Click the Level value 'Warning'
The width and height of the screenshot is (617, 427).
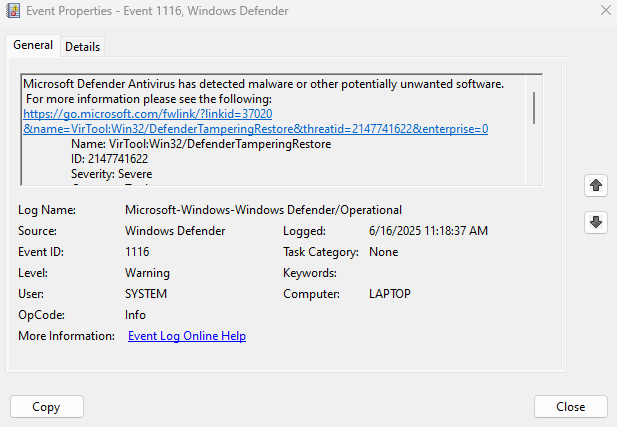(x=147, y=273)
